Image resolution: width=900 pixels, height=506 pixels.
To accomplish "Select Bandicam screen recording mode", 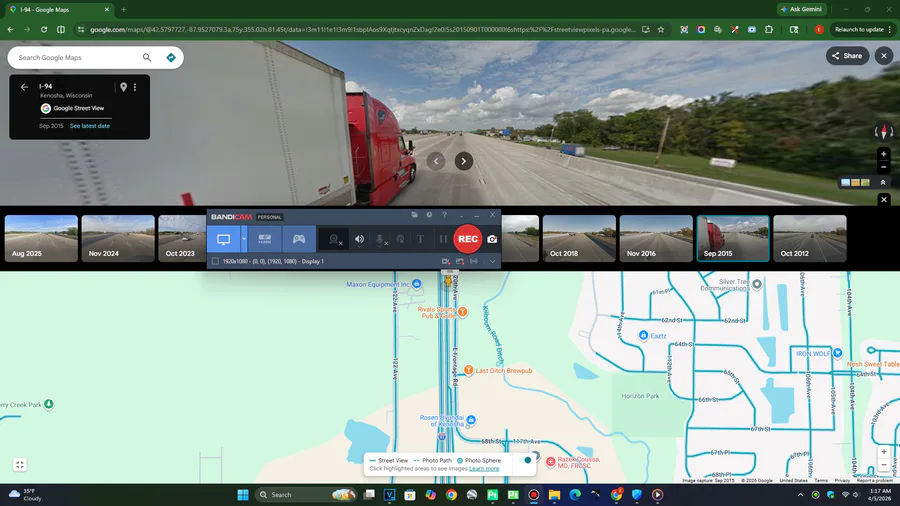I will click(223, 239).
